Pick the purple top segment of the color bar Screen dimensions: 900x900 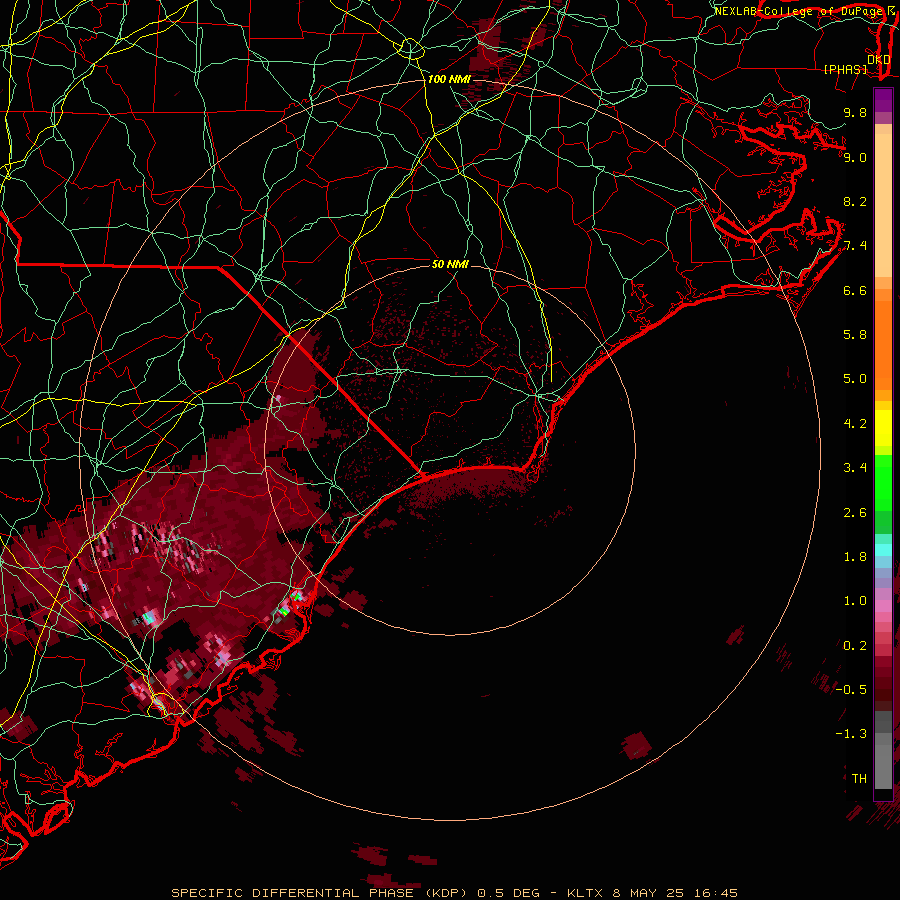[883, 100]
